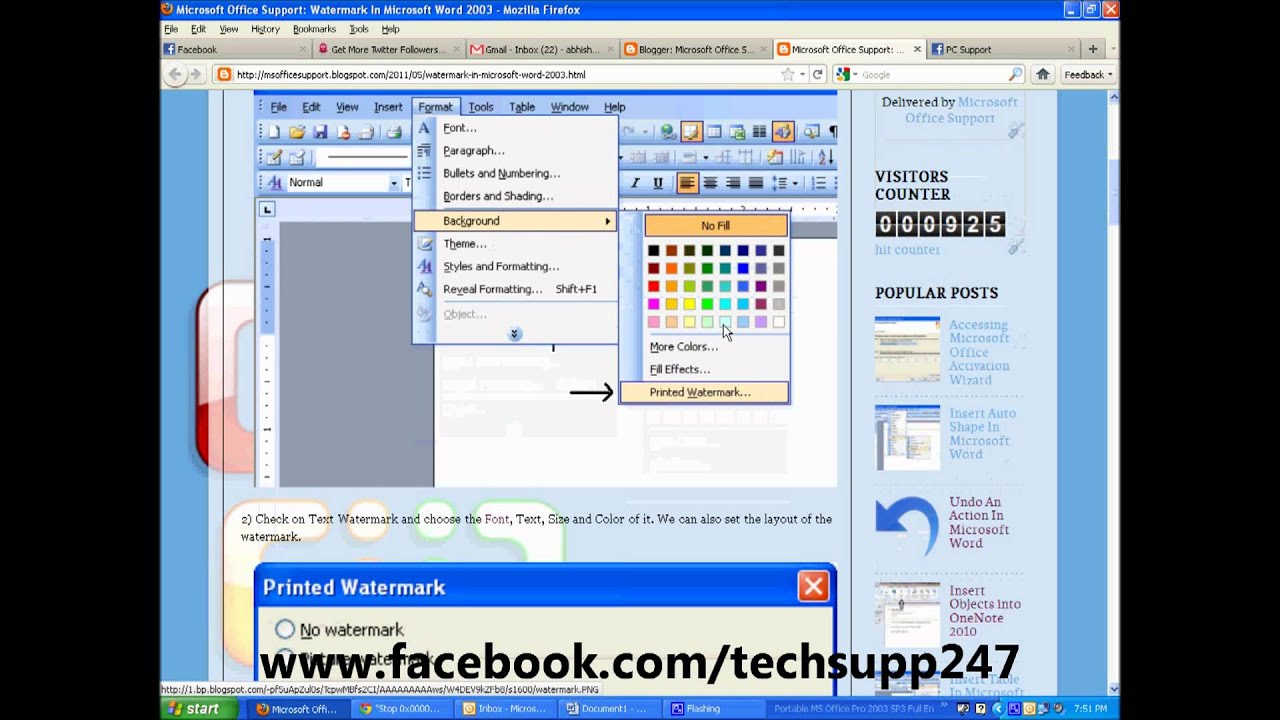
Task: Follow the hit counter link
Action: pyautogui.click(x=908, y=250)
